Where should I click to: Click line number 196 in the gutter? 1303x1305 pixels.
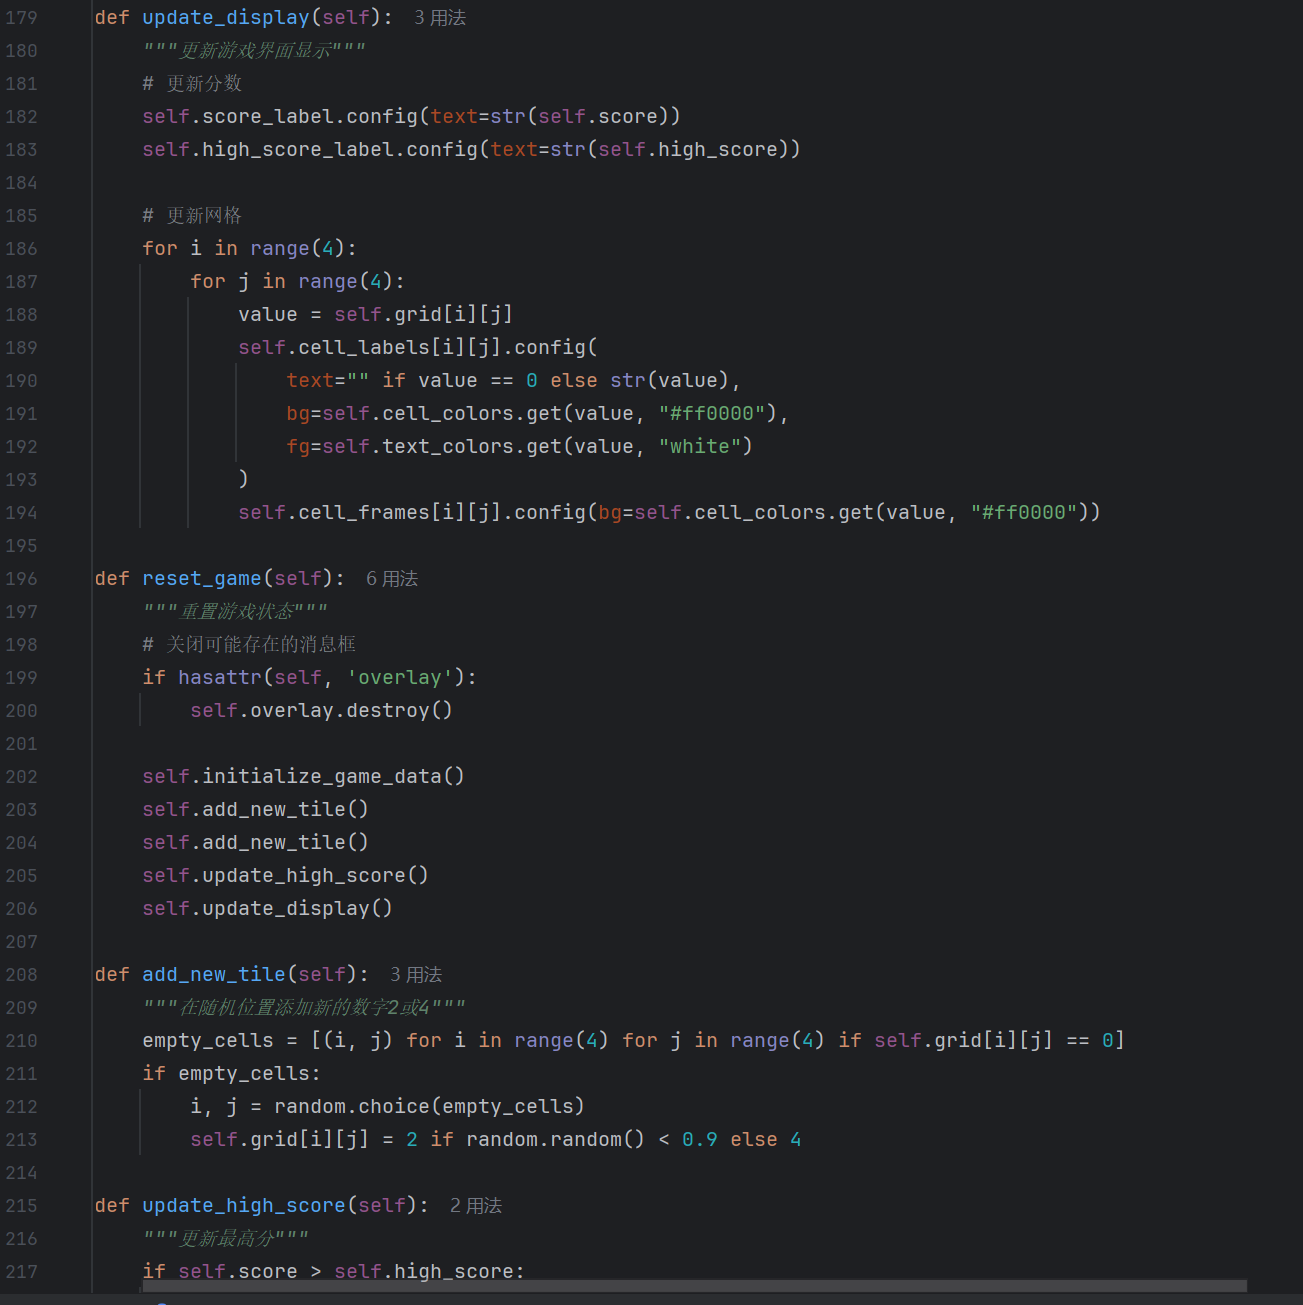[22, 579]
